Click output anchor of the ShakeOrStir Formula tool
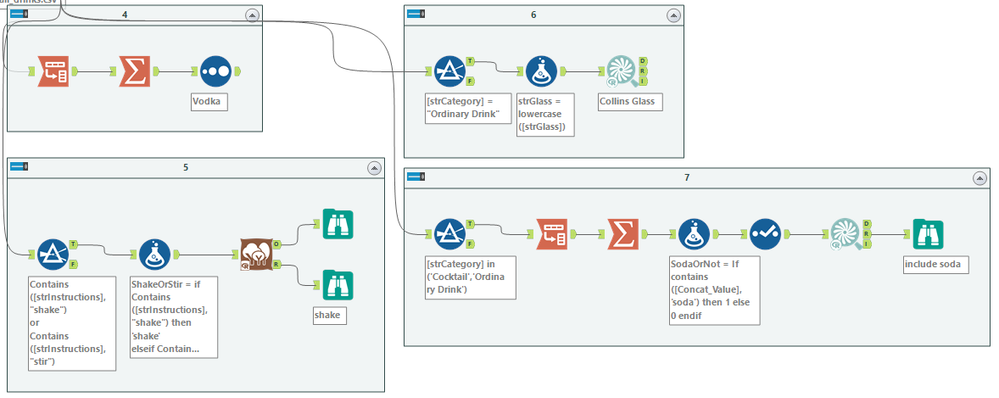This screenshot has height=398, width=999. pyautogui.click(x=175, y=255)
